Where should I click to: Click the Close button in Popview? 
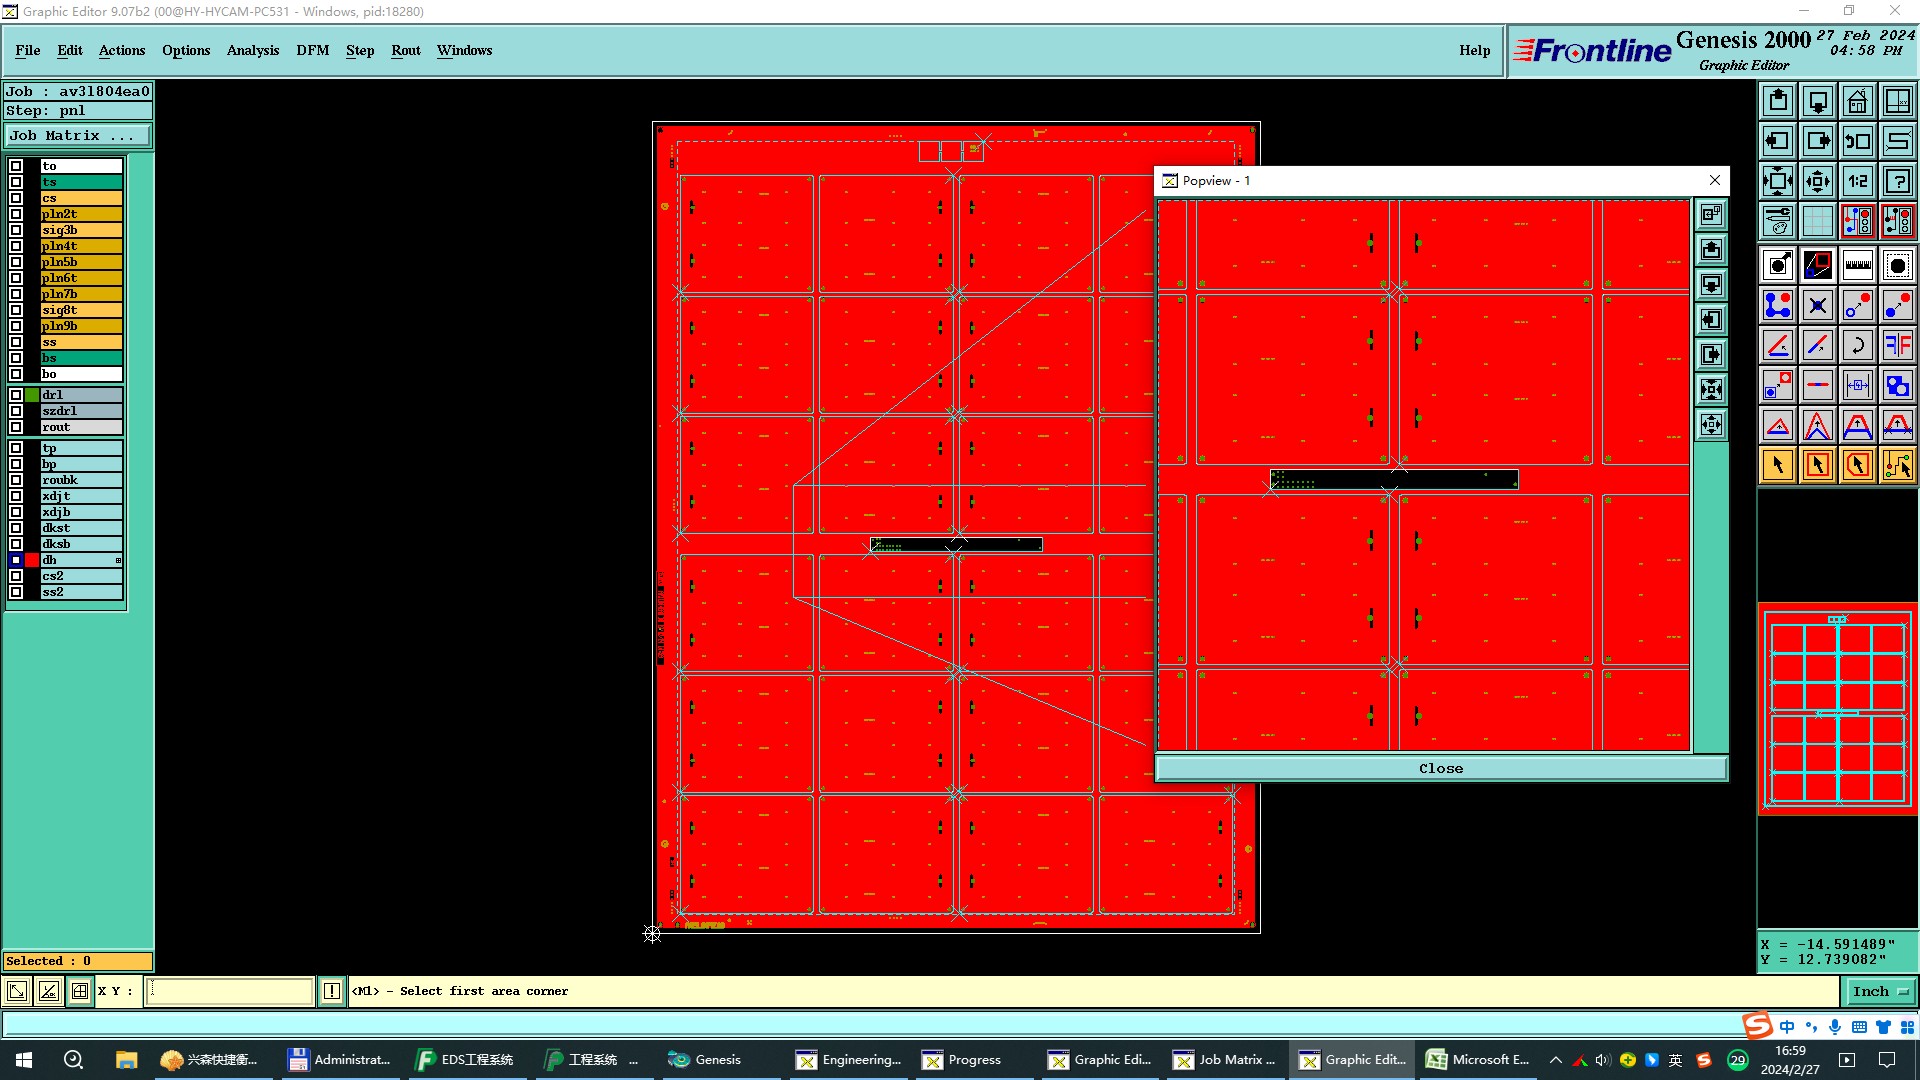coord(1440,768)
